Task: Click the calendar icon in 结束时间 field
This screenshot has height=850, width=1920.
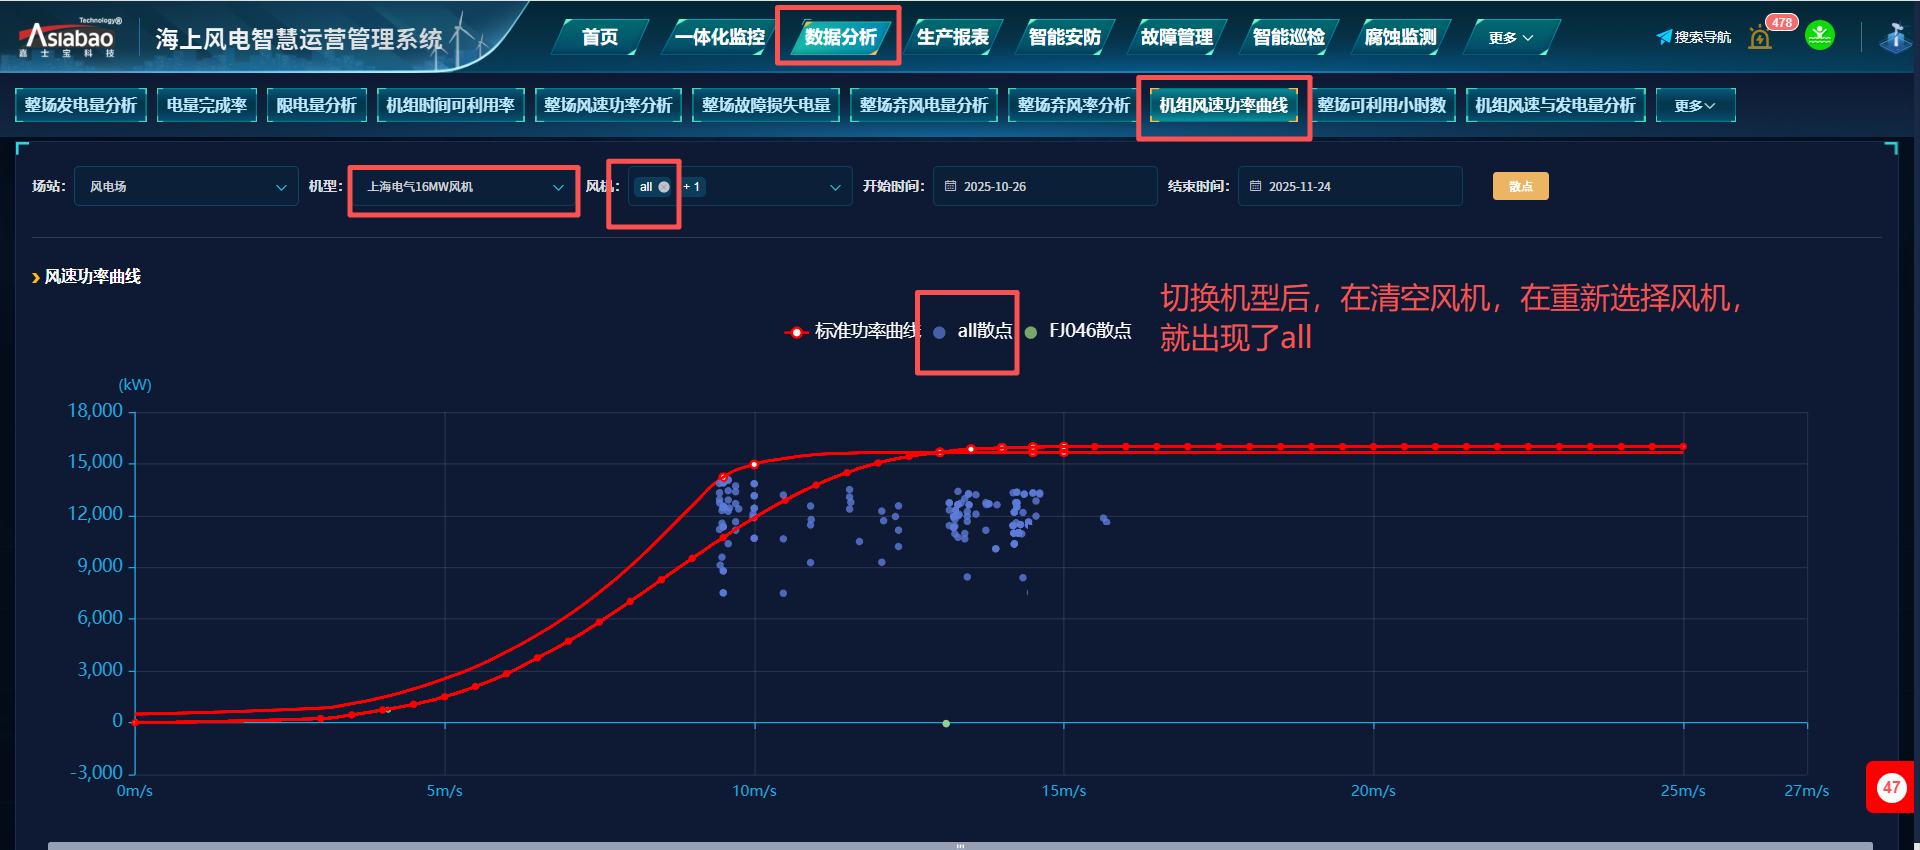Action: coord(1256,186)
